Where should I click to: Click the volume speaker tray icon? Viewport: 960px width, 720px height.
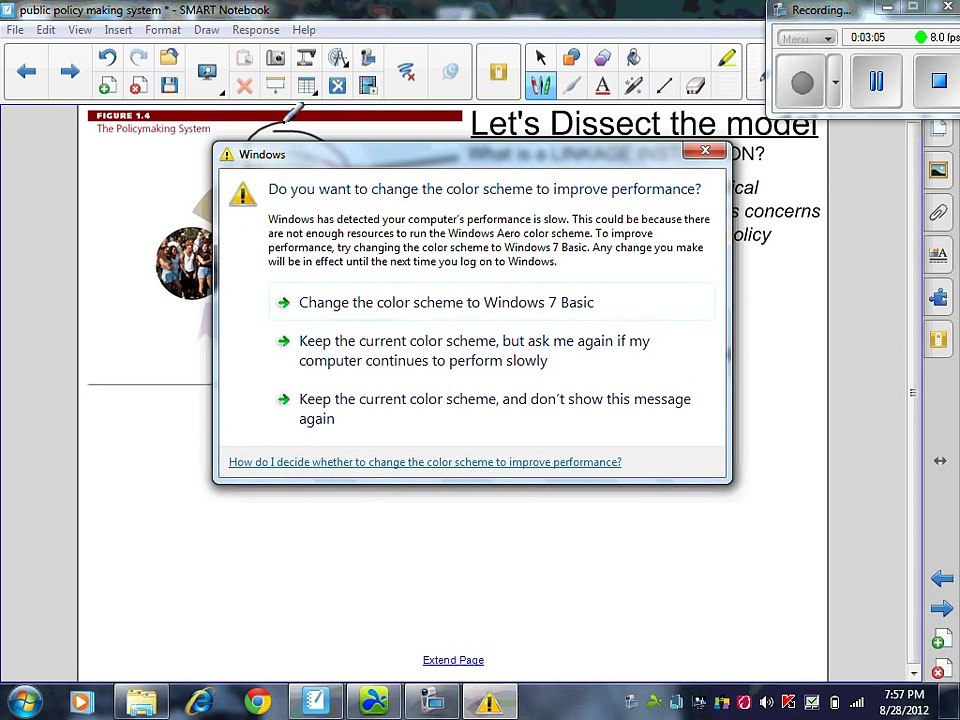tap(766, 702)
